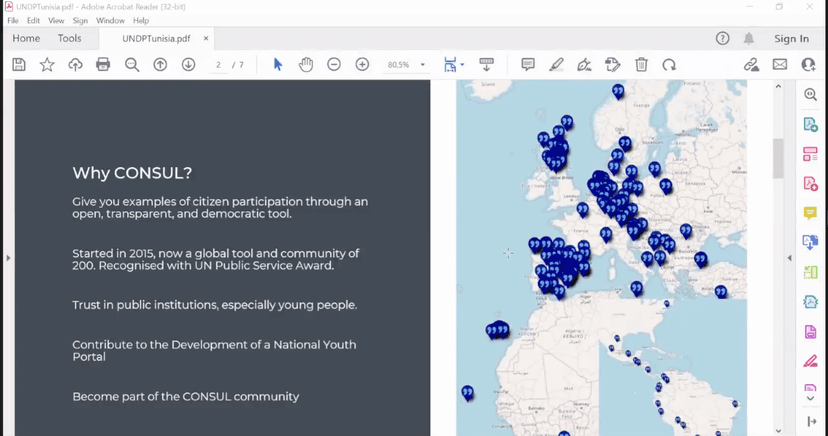Screen dimensions: 828x436
Task: Click the scrollbar up arrow
Action: 778,86
